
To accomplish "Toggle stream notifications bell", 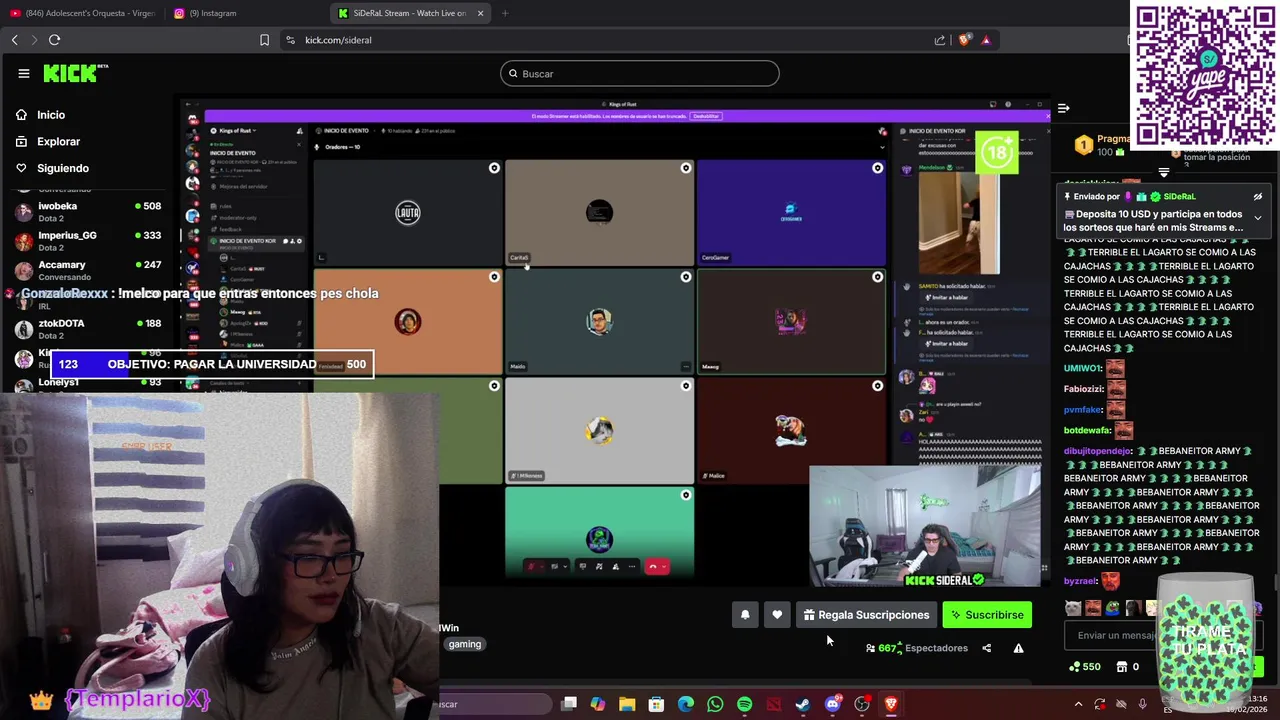I will (x=745, y=615).
